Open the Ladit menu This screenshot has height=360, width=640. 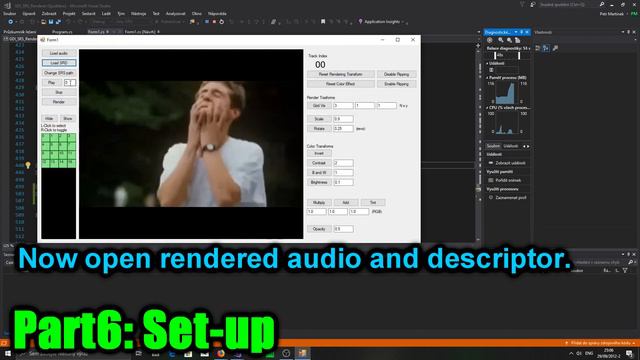[x=106, y=13]
